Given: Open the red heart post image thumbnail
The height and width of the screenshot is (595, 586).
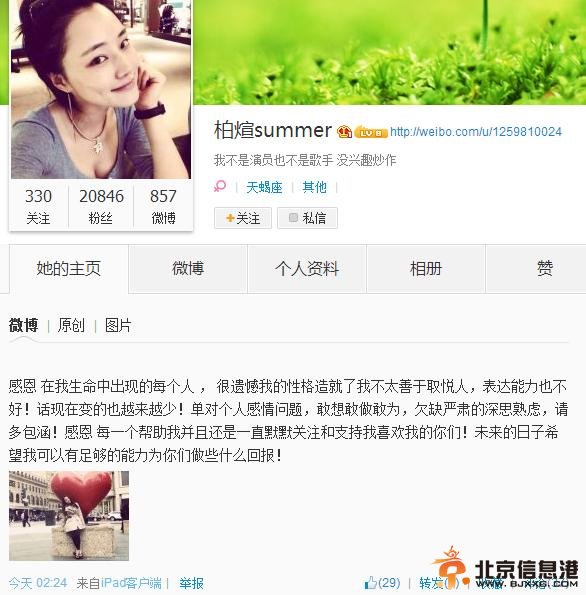Looking at the screenshot, I should (x=69, y=516).
